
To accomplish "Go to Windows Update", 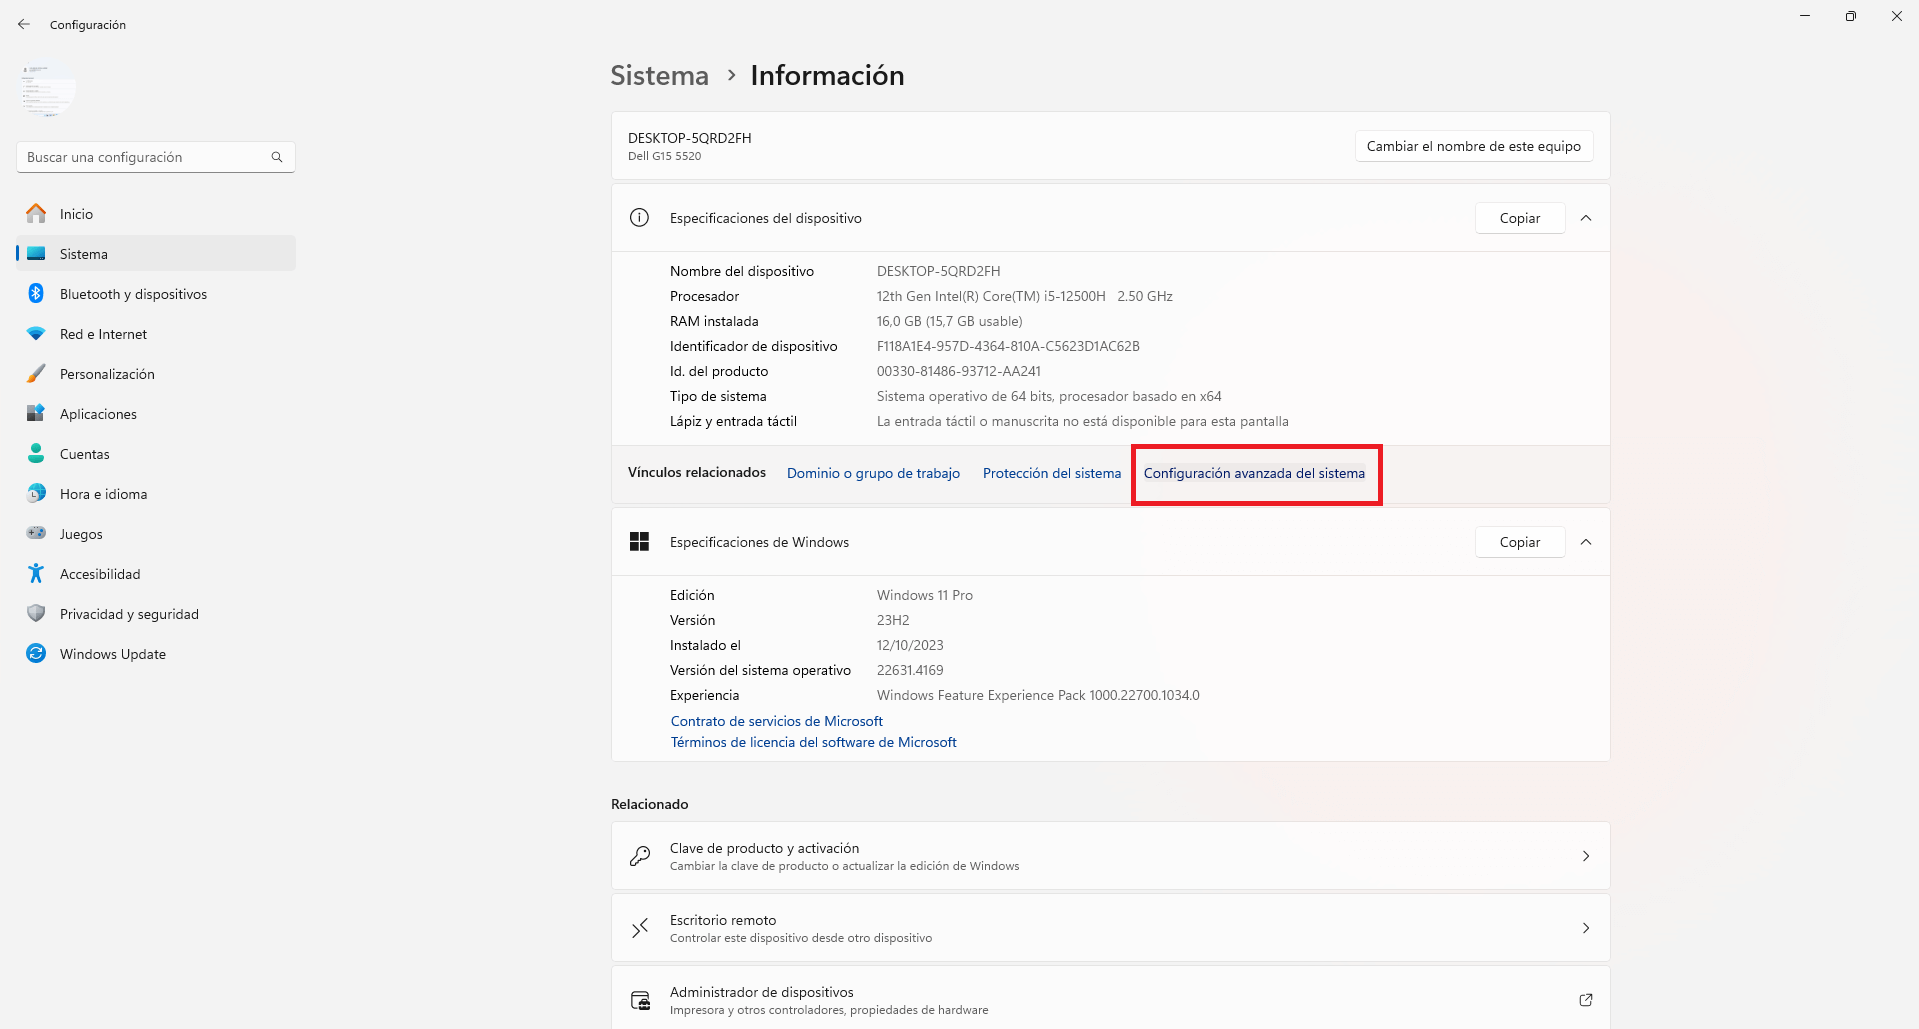I will coord(156,654).
